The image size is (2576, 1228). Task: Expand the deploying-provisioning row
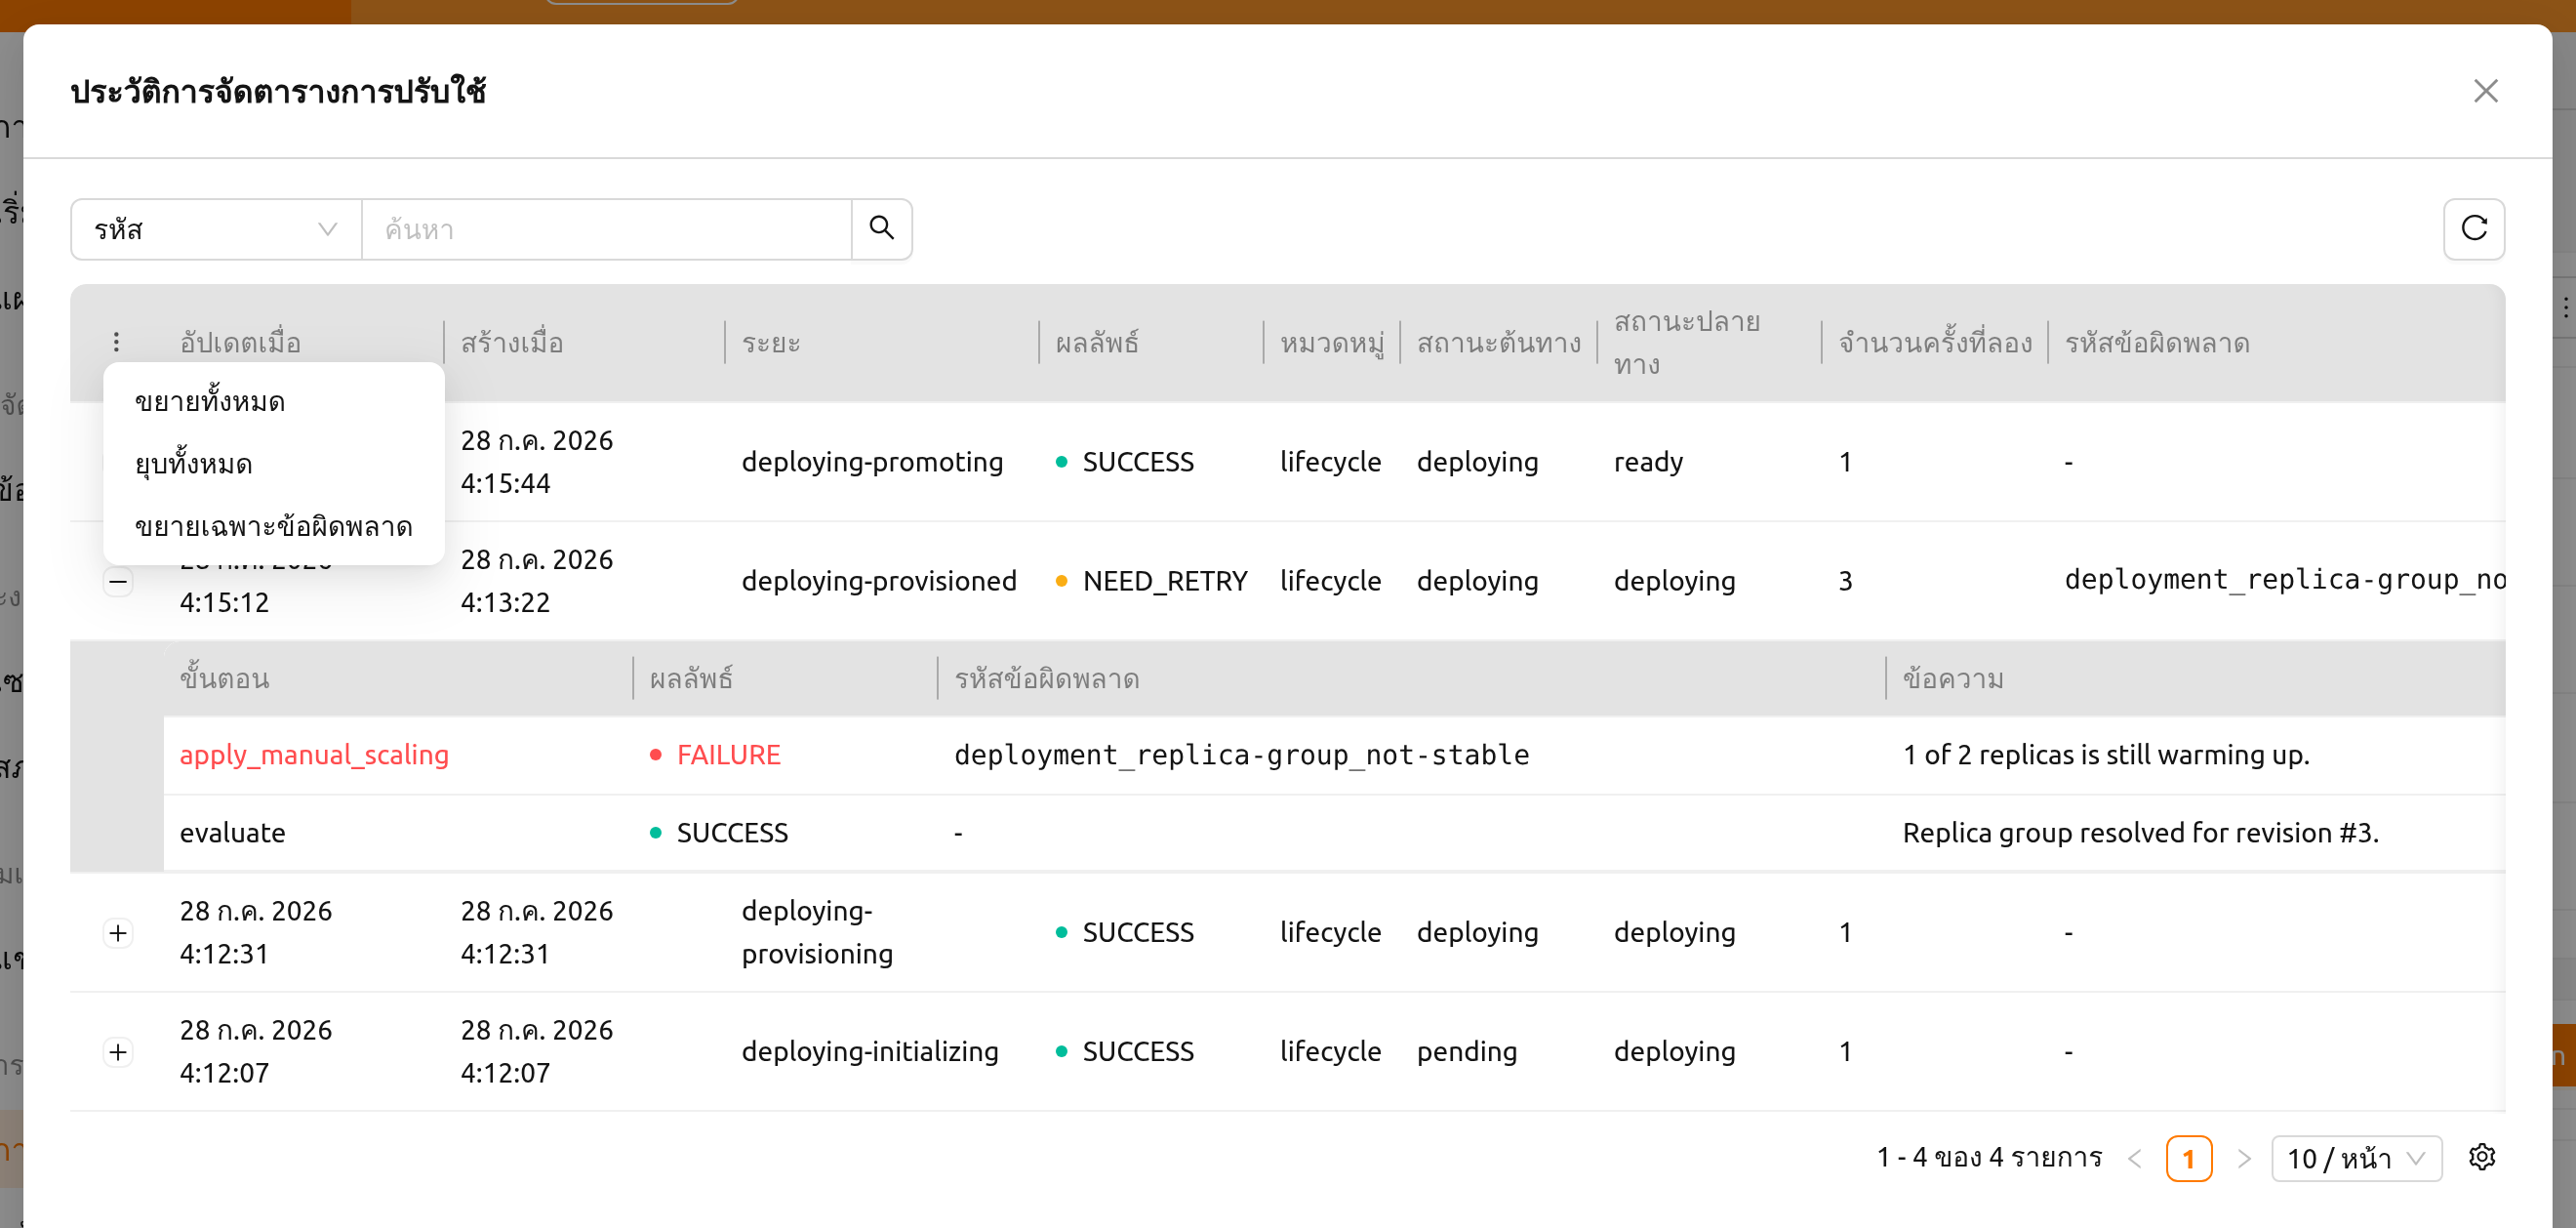pyautogui.click(x=118, y=932)
